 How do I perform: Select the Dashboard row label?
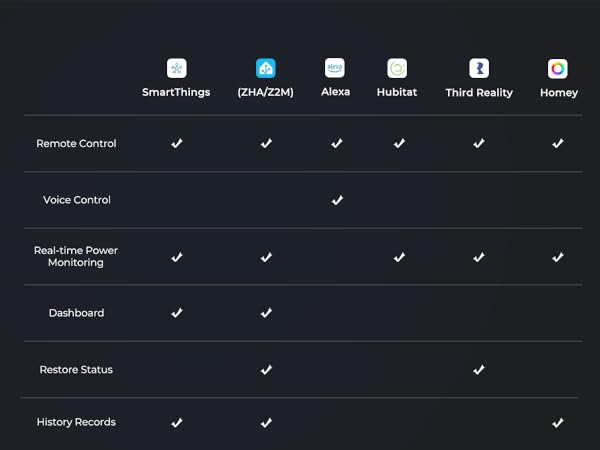tap(76, 313)
